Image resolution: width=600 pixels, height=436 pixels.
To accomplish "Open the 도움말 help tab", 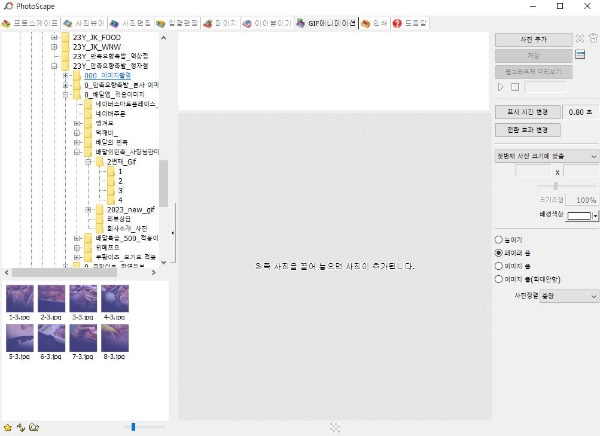I will (x=410, y=23).
